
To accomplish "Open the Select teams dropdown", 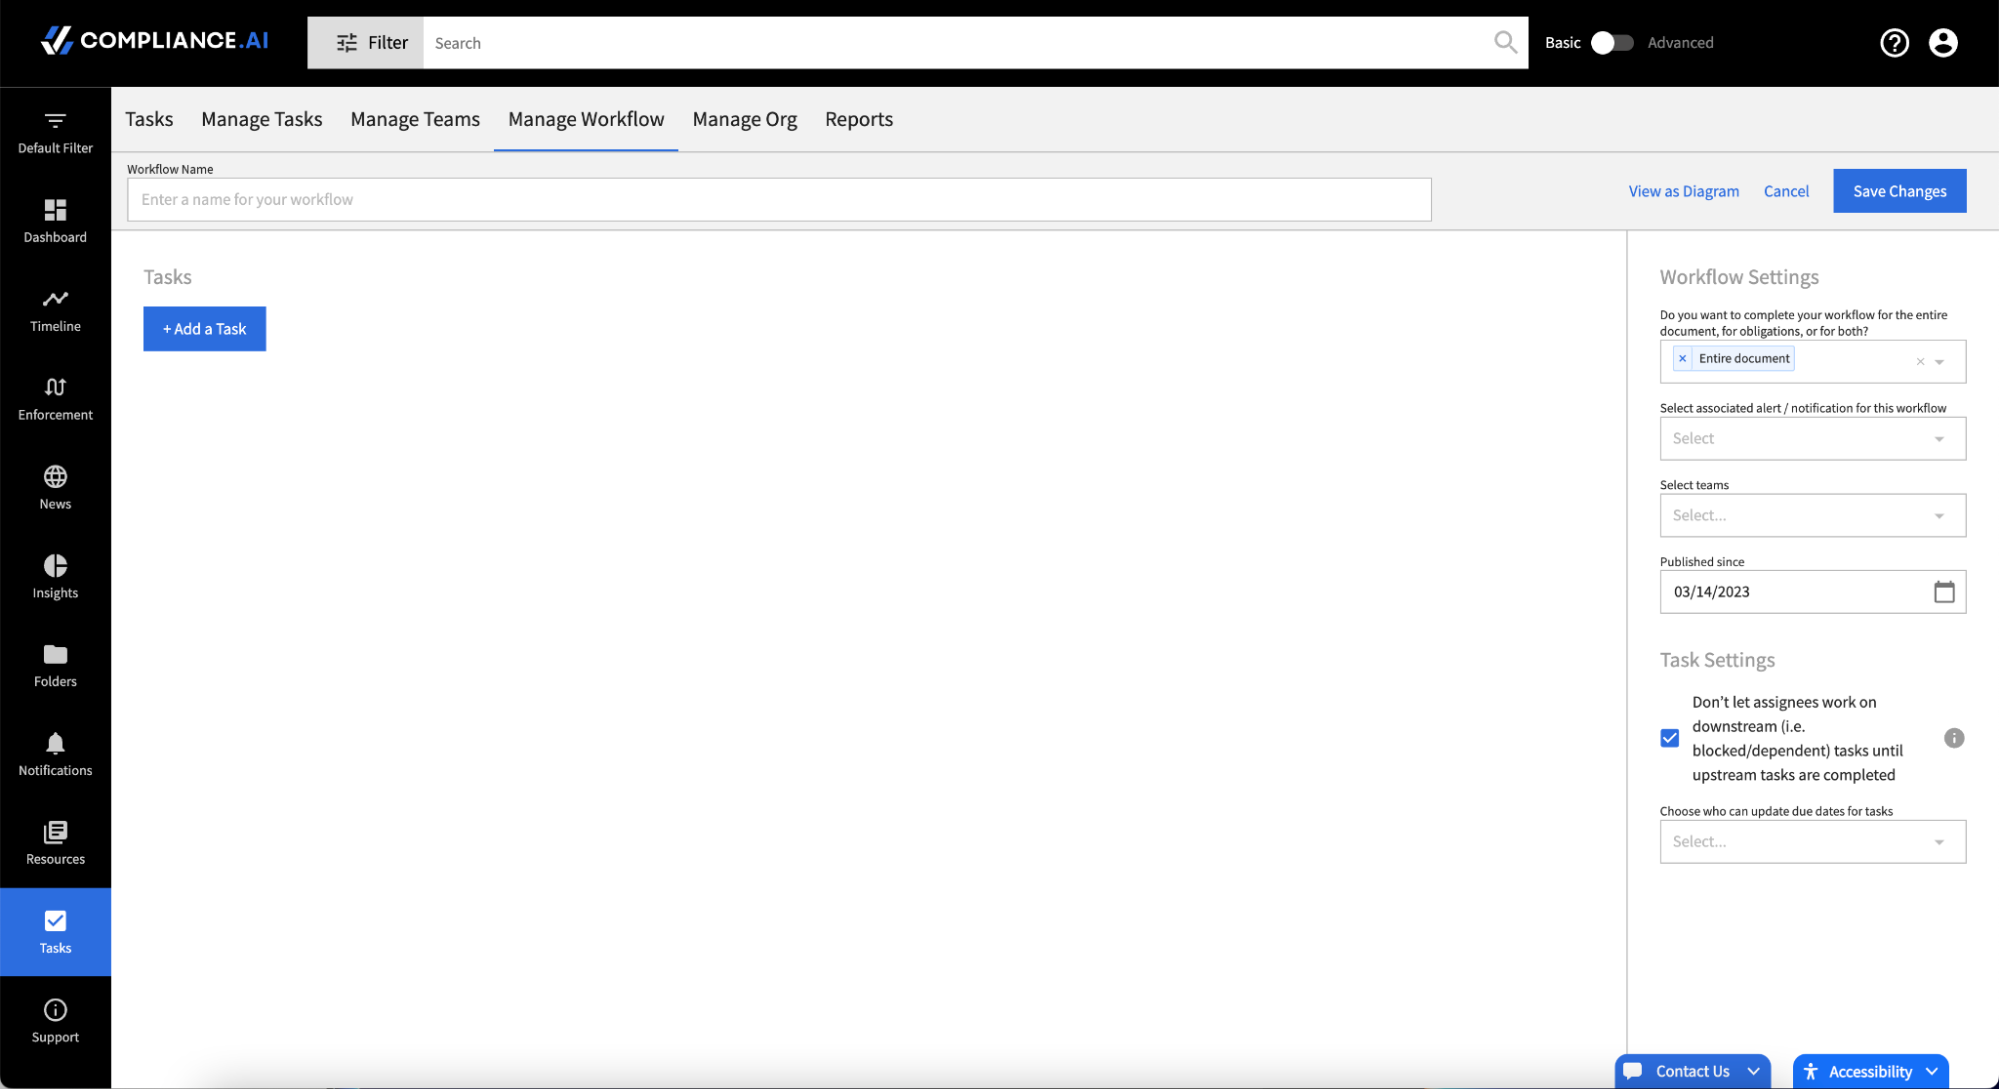I will point(1812,516).
